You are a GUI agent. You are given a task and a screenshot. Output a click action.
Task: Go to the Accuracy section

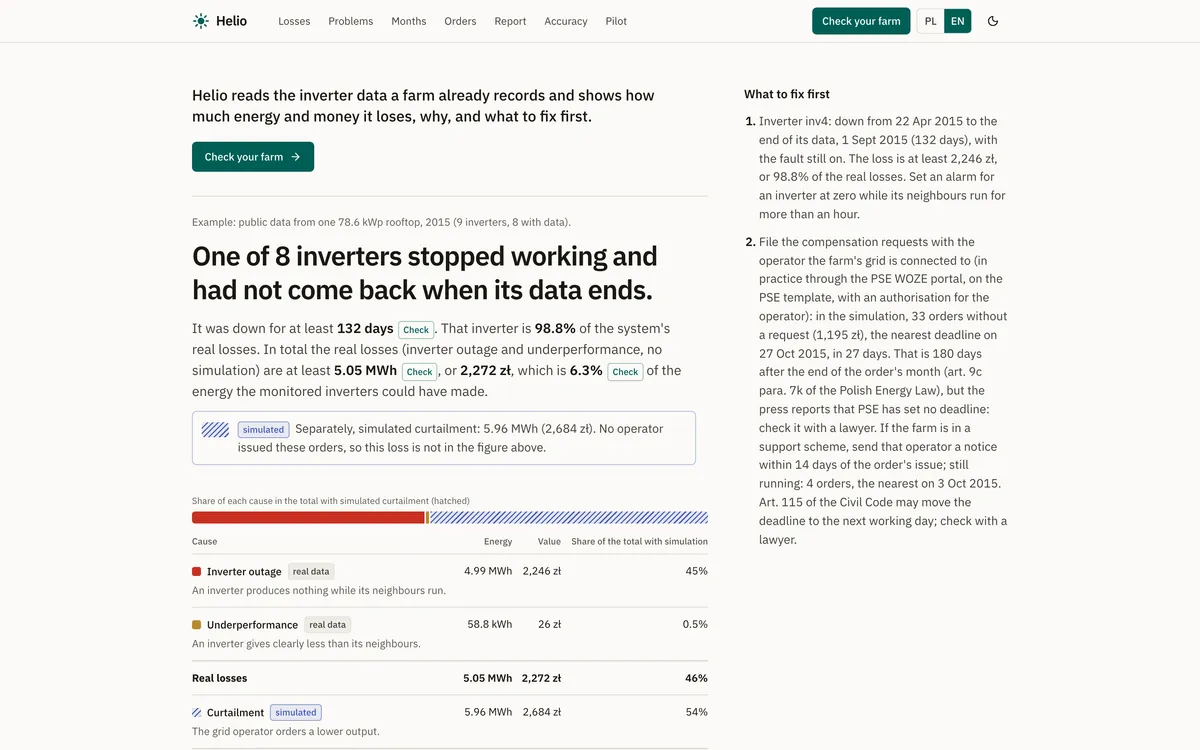pos(566,21)
